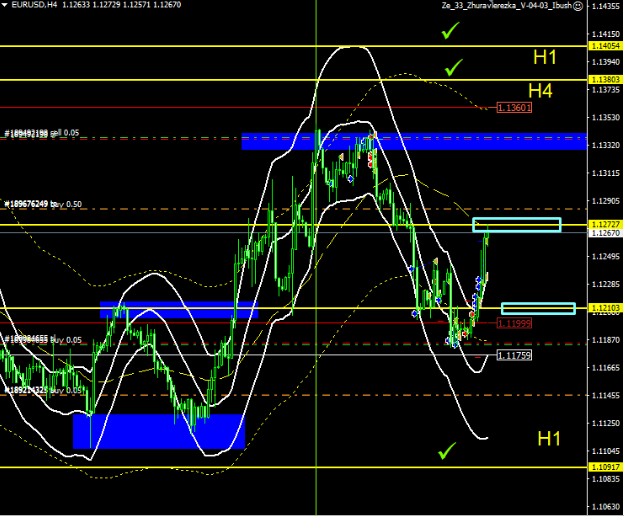Select the large blue zone below 1.11455
This screenshot has width=624, height=516.
158,431
